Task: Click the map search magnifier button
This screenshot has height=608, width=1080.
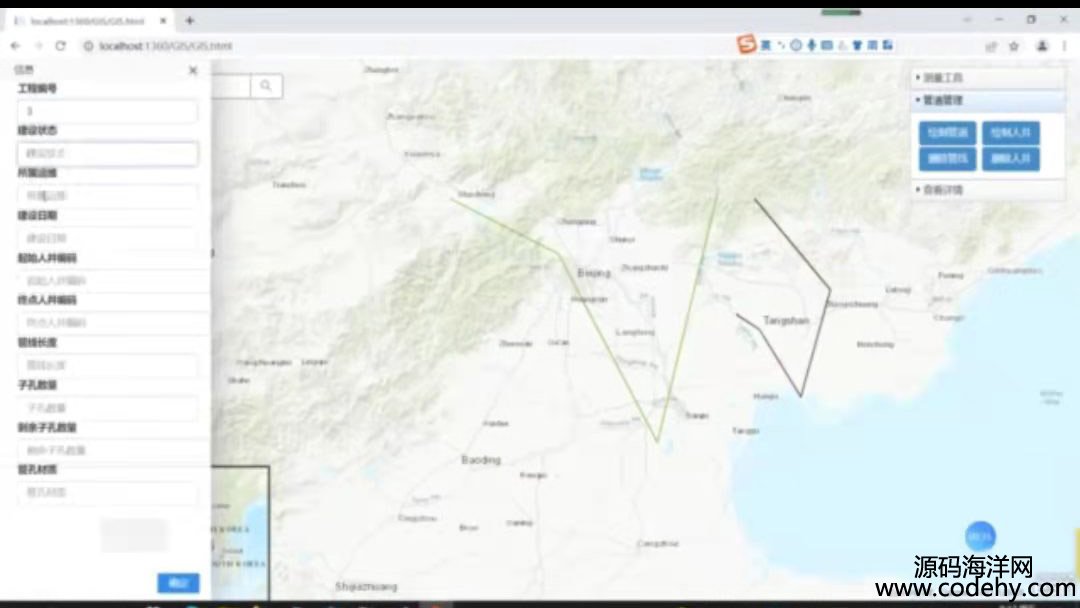Action: (x=266, y=86)
